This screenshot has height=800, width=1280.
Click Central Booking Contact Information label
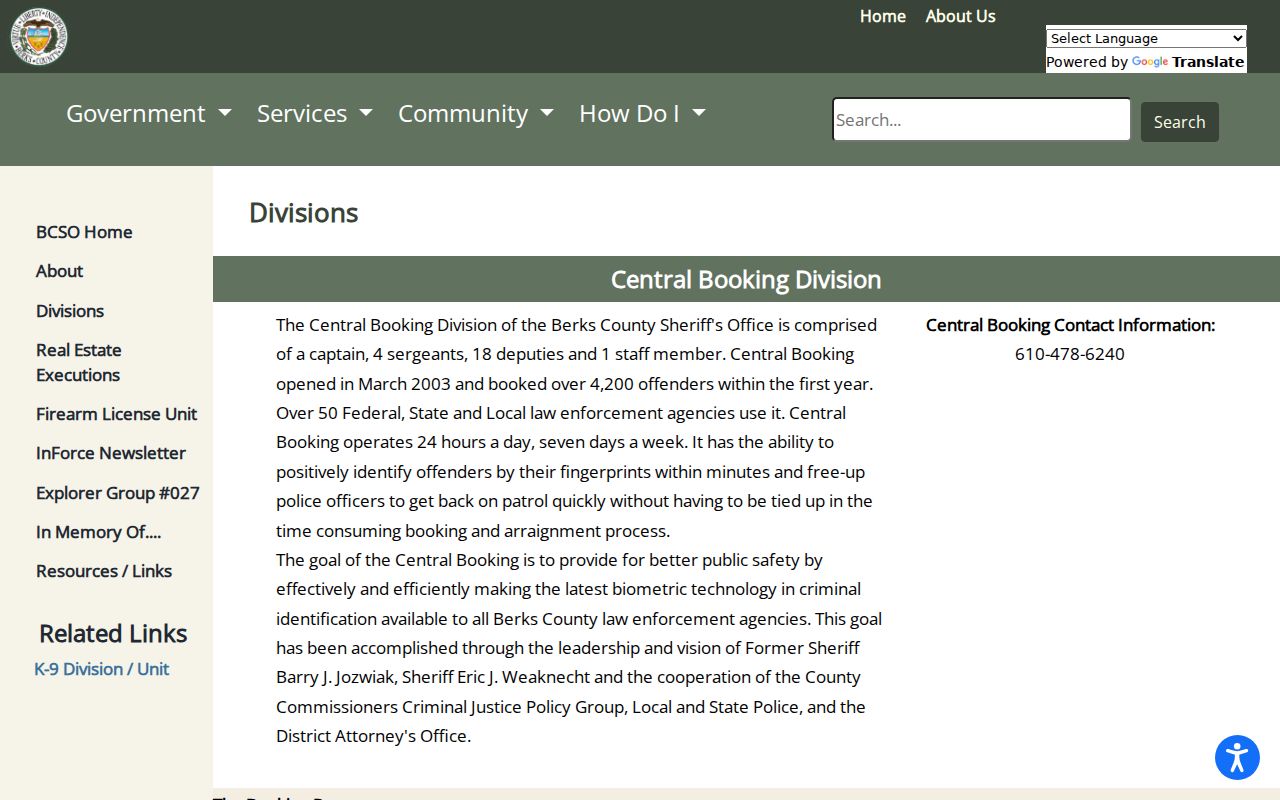click(1070, 325)
